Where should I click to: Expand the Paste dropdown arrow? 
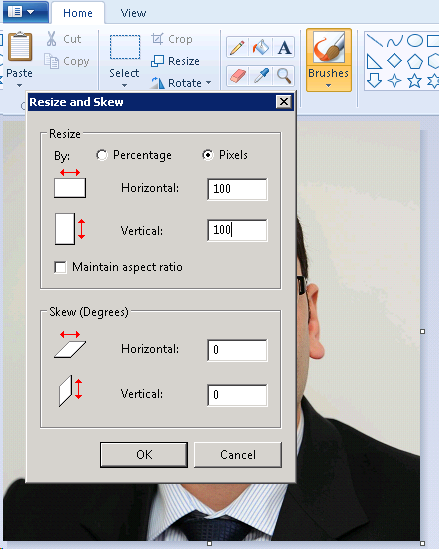pos(20,85)
